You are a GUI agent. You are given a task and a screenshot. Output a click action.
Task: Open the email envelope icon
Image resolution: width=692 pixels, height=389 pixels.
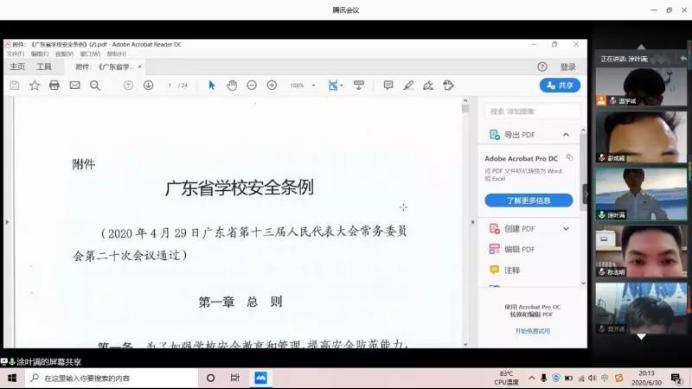click(75, 85)
